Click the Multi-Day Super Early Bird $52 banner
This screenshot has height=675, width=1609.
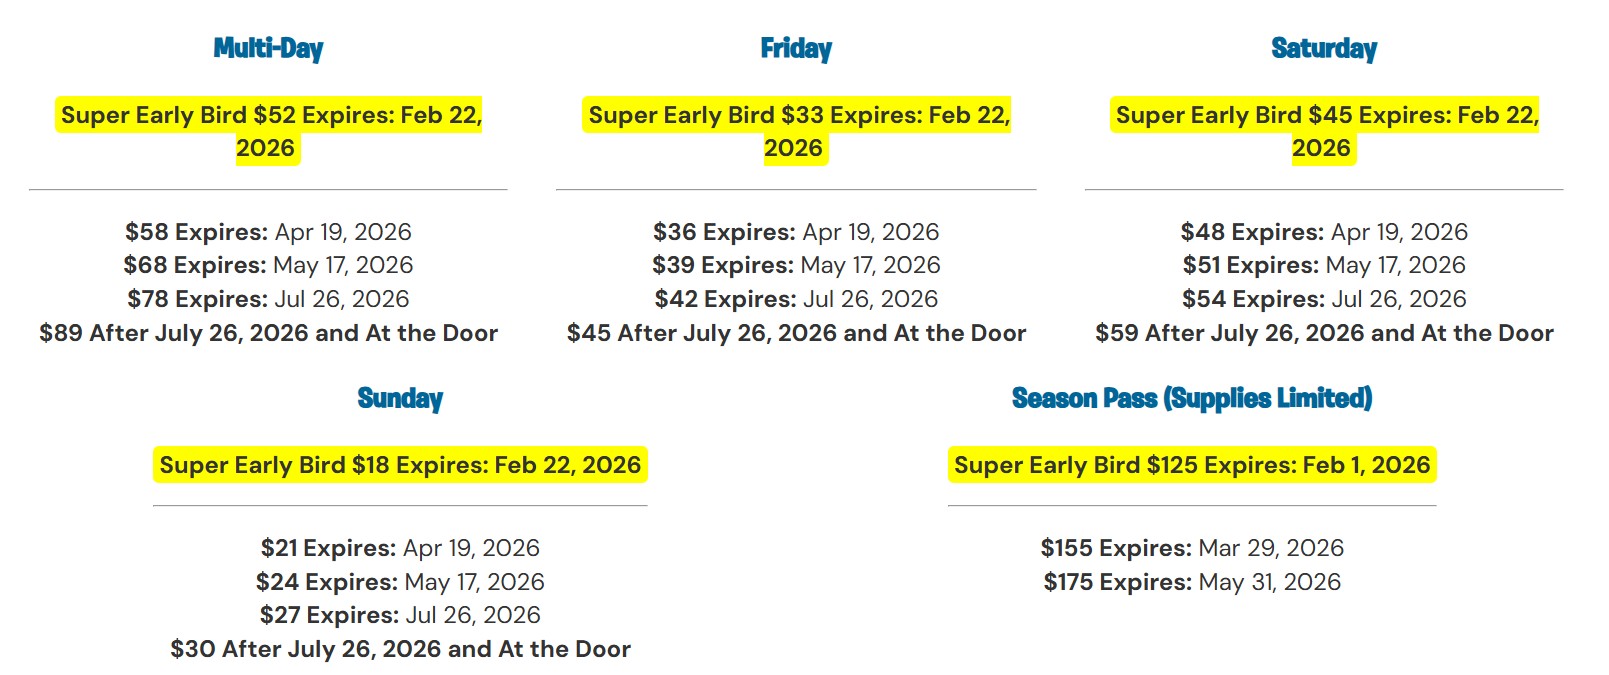point(268,131)
